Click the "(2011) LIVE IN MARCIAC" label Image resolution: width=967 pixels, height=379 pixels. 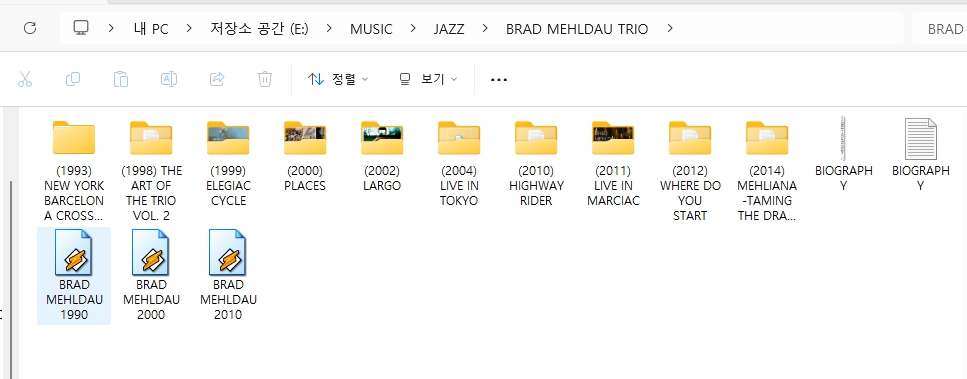pos(614,185)
